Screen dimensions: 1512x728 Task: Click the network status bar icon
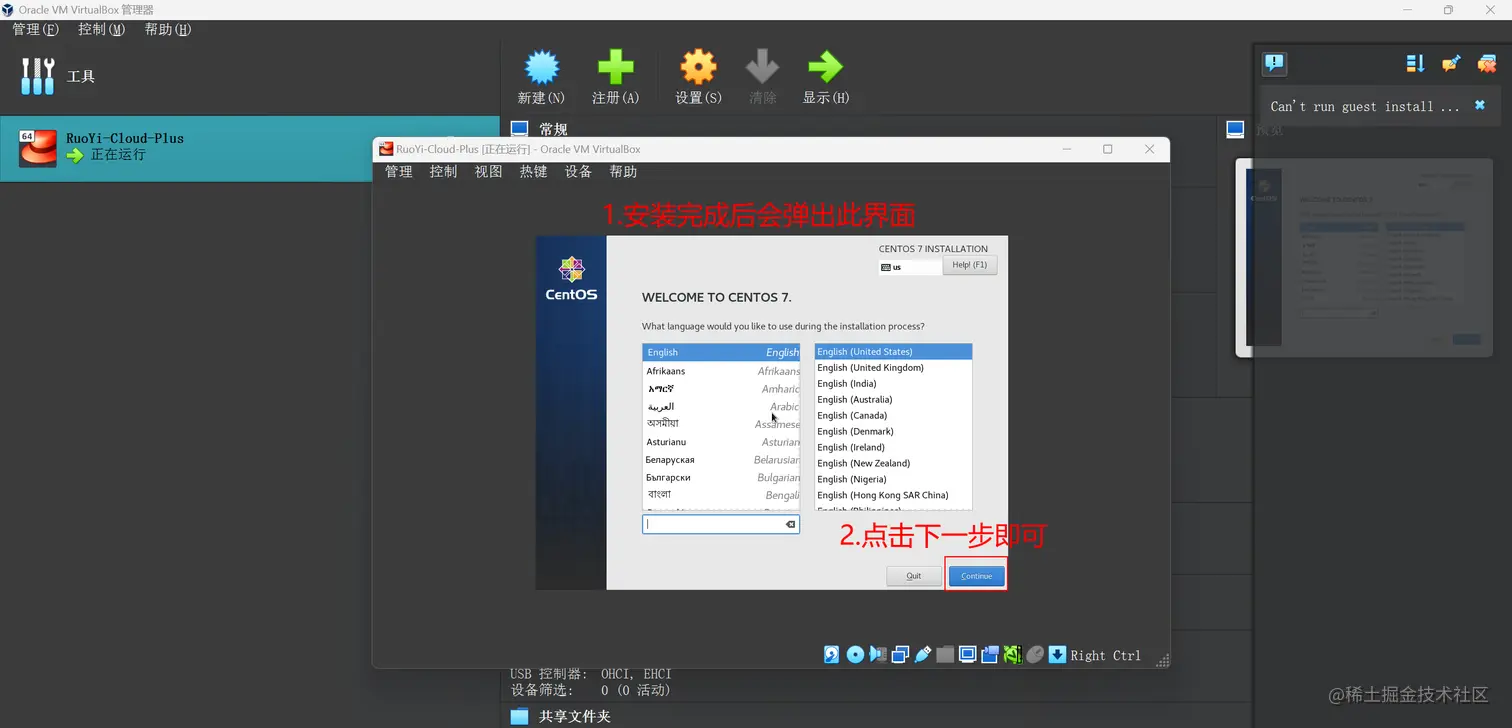click(x=900, y=654)
